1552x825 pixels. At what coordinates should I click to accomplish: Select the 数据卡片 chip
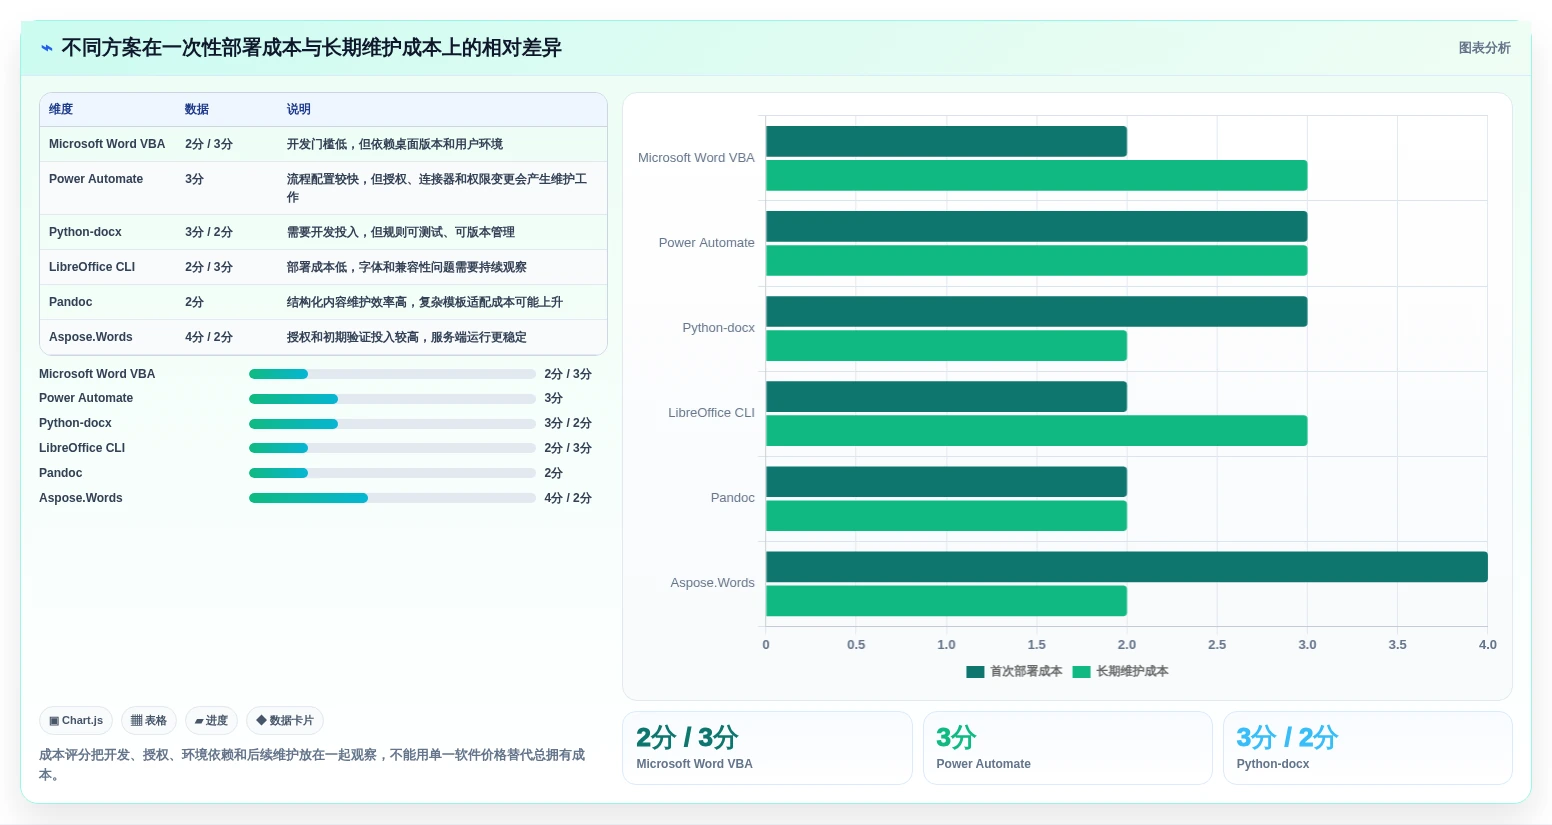pos(285,720)
